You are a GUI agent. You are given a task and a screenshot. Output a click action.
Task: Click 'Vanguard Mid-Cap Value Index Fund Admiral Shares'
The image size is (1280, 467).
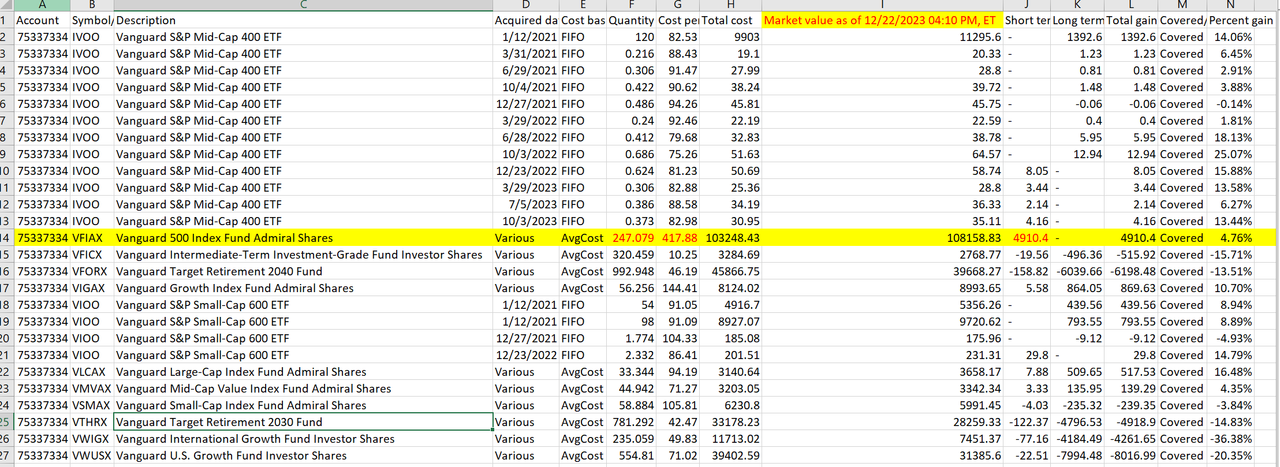pos(303,388)
